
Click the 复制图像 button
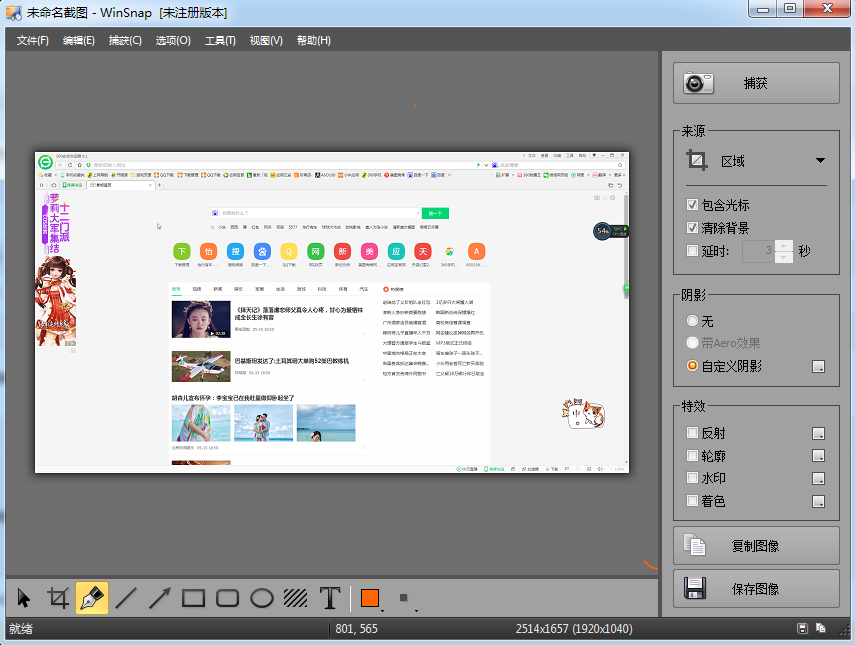[756, 546]
